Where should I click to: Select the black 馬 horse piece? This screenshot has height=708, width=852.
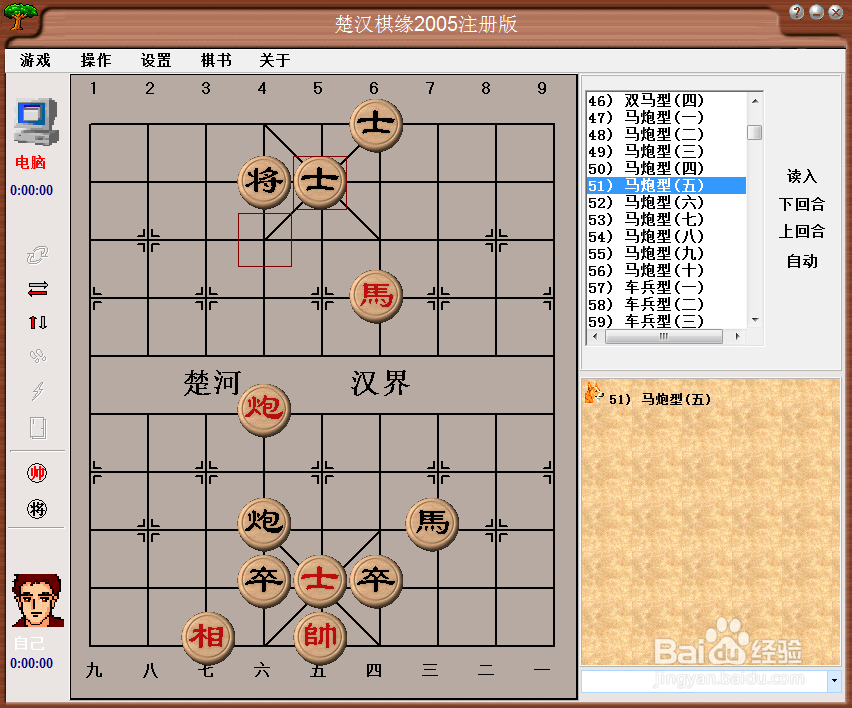tap(433, 524)
